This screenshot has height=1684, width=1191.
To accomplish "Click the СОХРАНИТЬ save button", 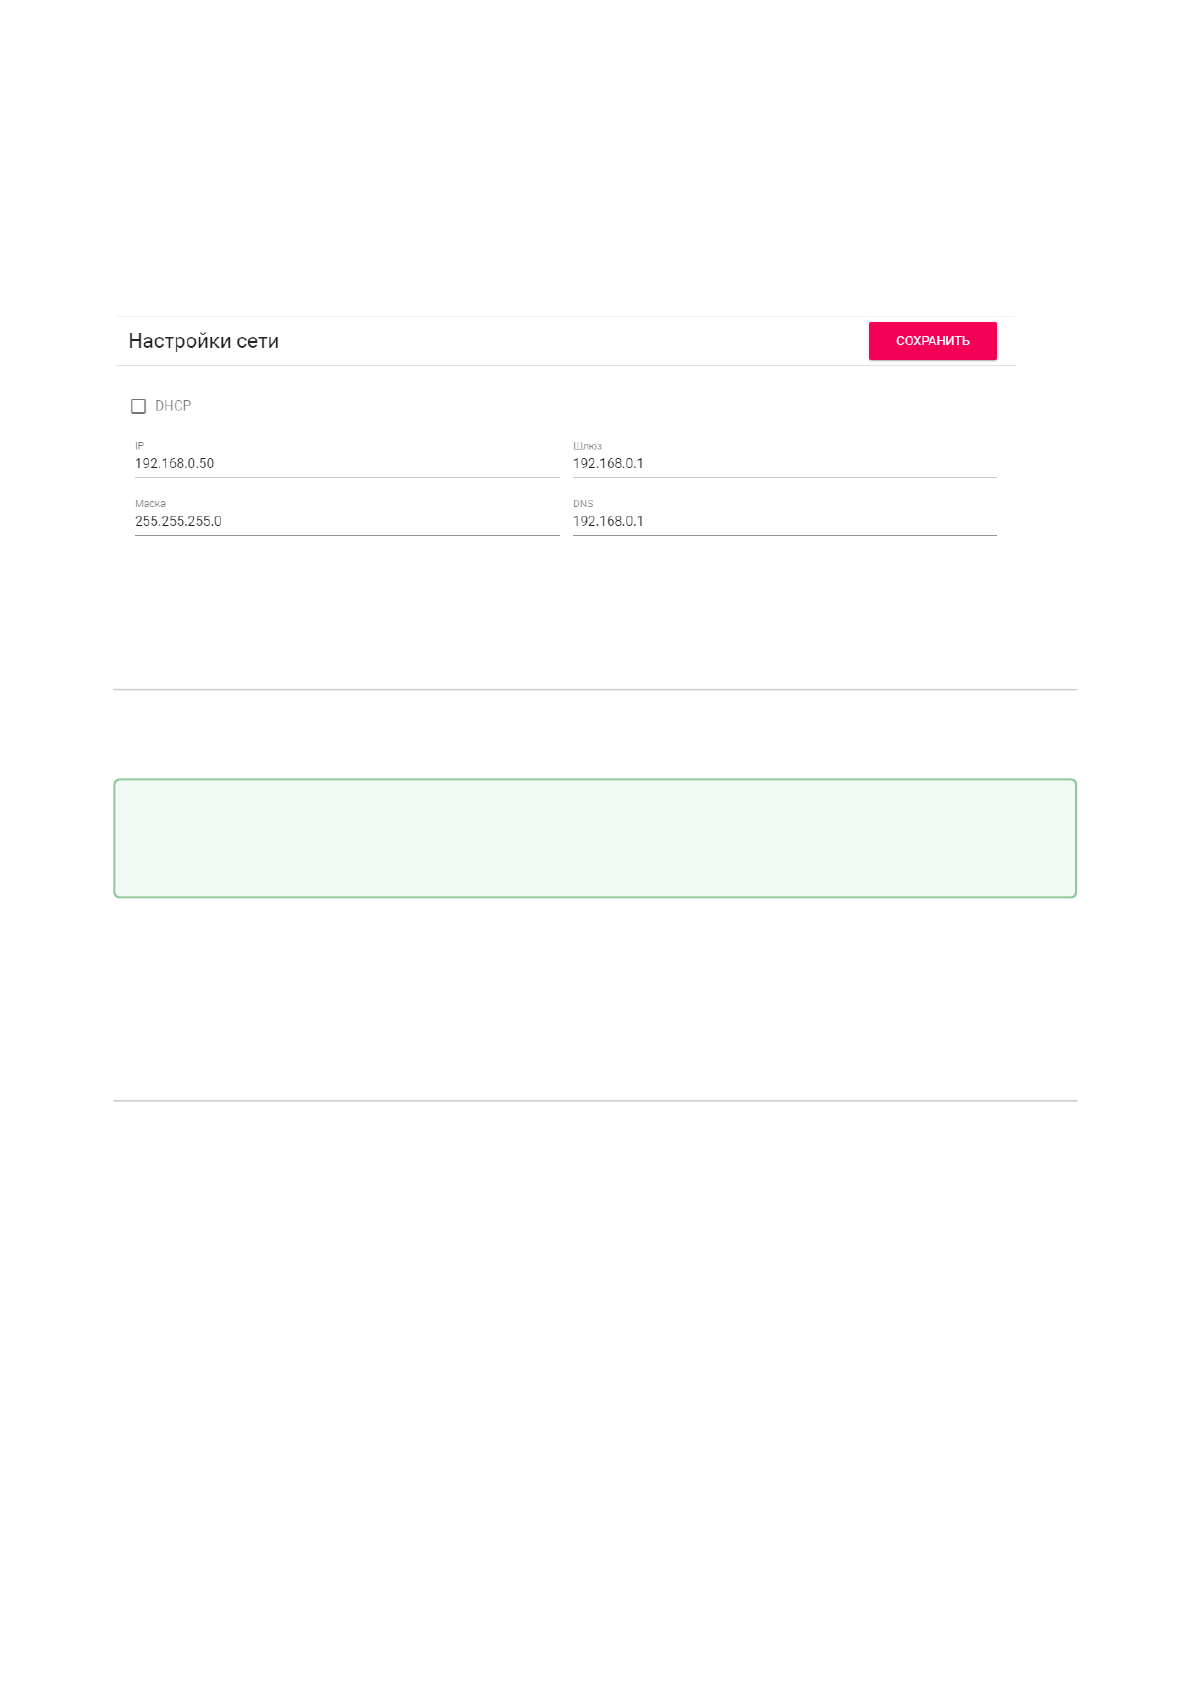I will point(932,341).
